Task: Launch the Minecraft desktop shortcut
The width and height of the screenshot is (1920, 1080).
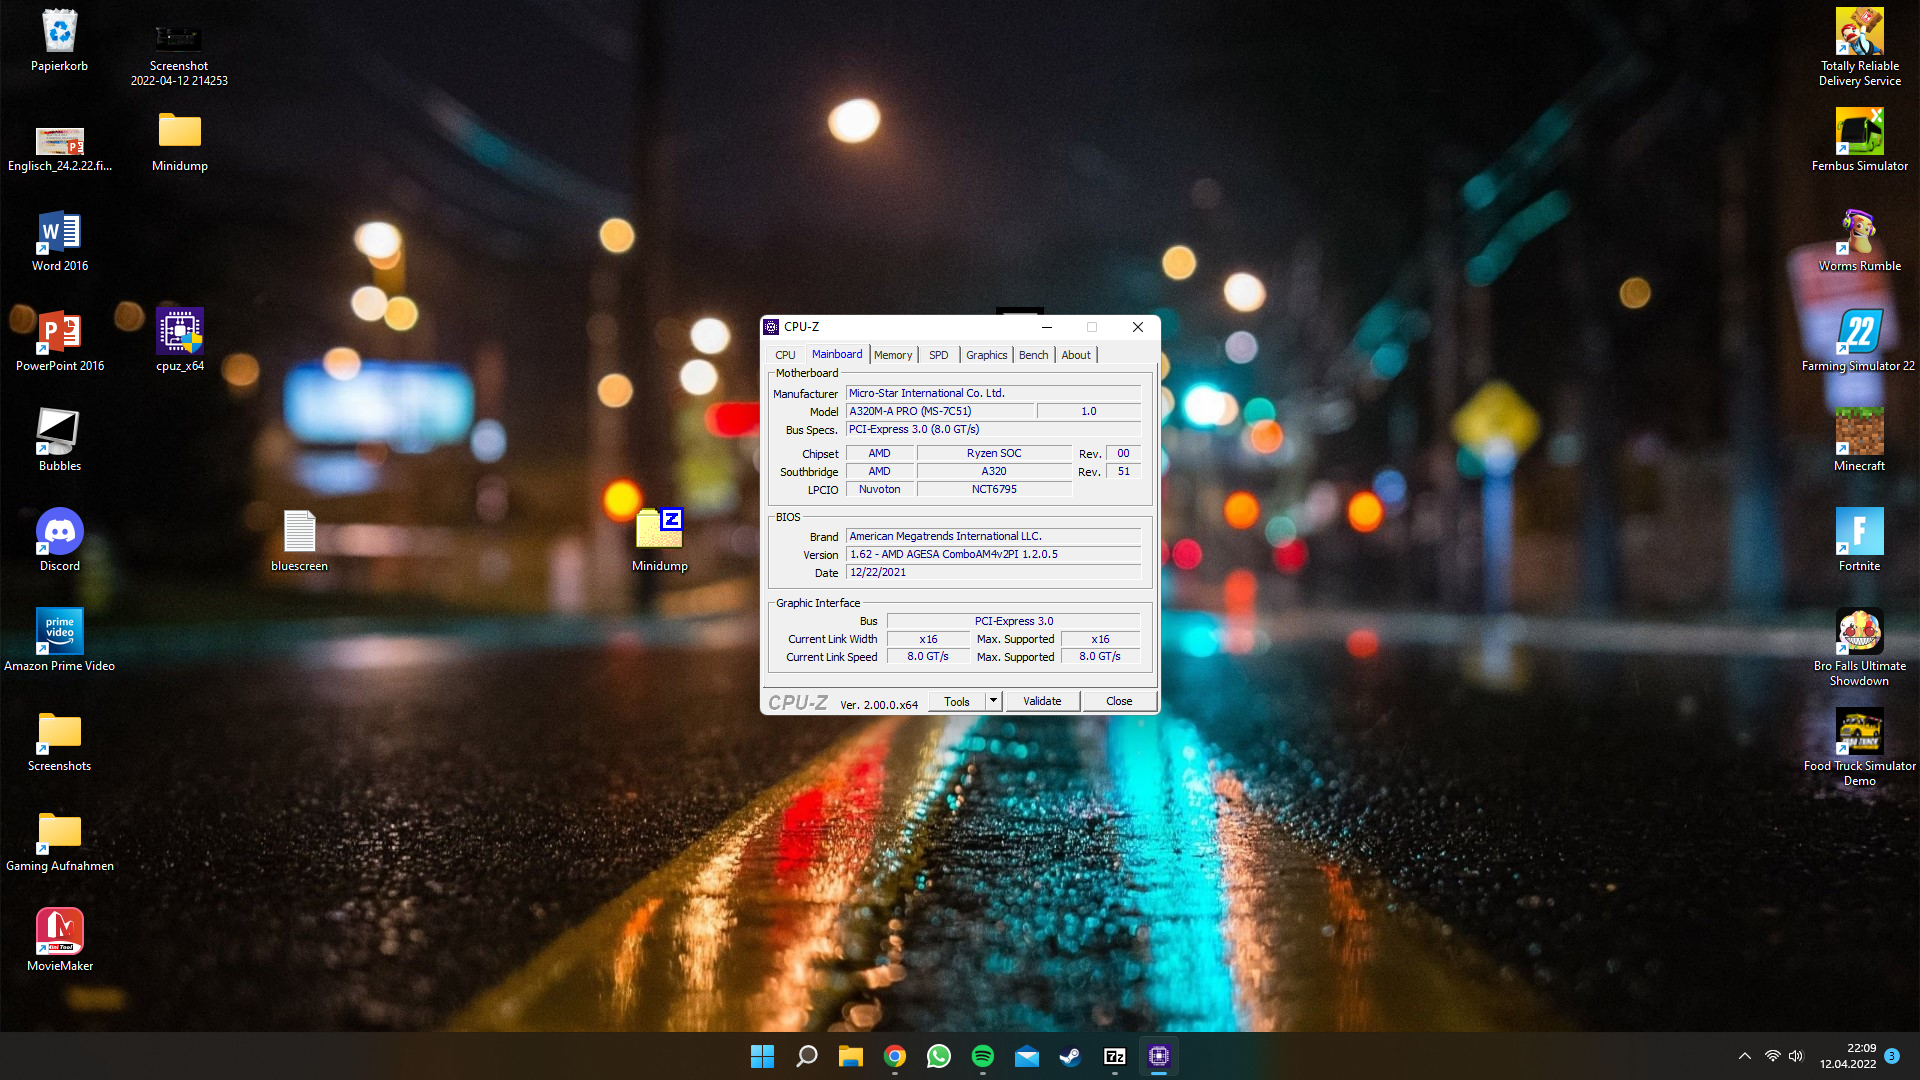Action: tap(1859, 433)
